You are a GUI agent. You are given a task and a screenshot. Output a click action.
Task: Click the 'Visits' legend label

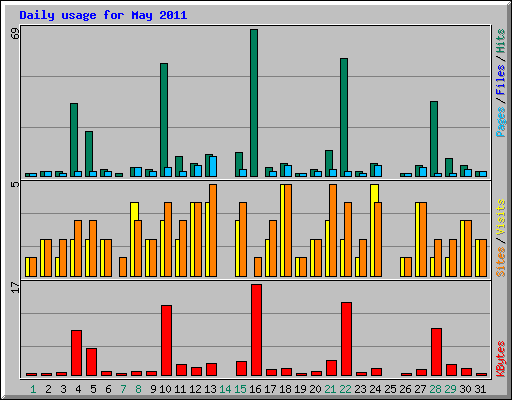click(501, 217)
